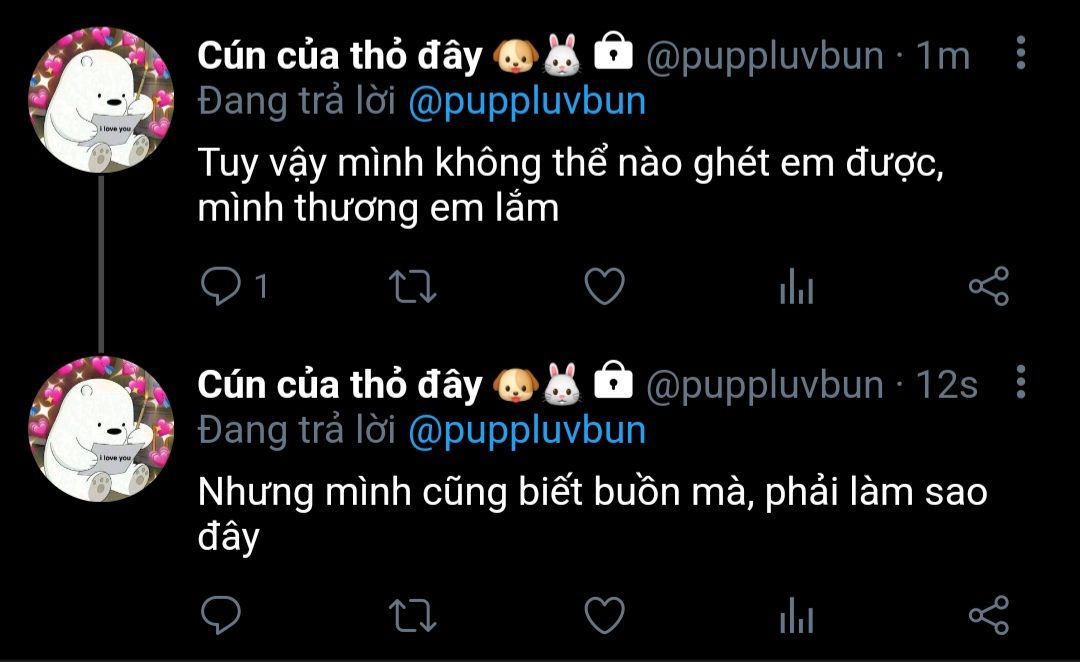Open profile picture of the second tweet
This screenshot has height=662, width=1080.
(101, 428)
